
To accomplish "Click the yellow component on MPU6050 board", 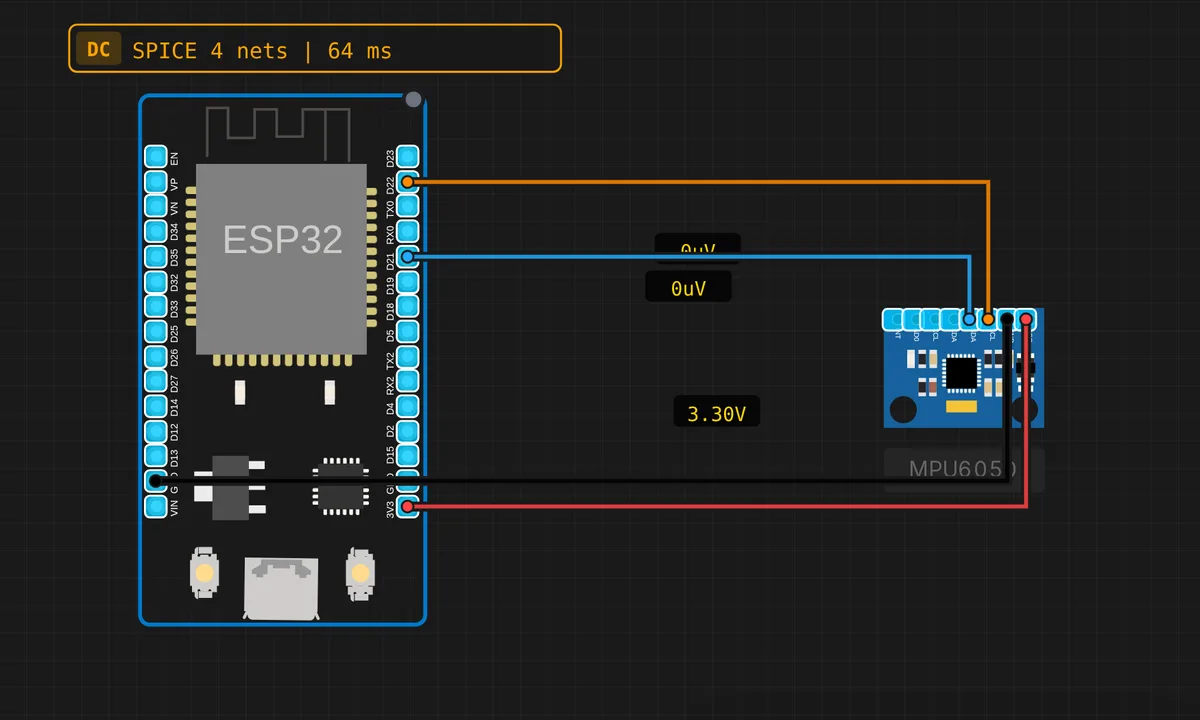I will pyautogui.click(x=962, y=407).
